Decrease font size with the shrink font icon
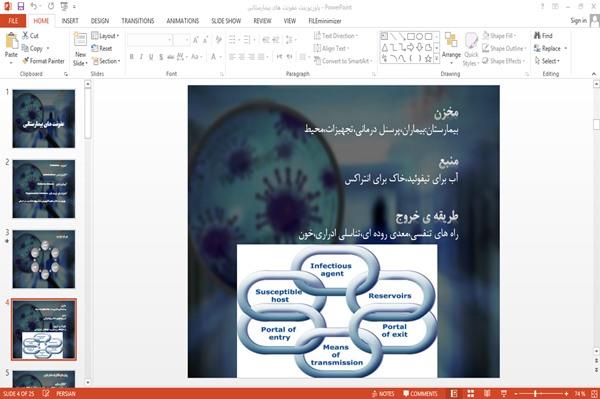The height and width of the screenshot is (399, 600). point(205,39)
